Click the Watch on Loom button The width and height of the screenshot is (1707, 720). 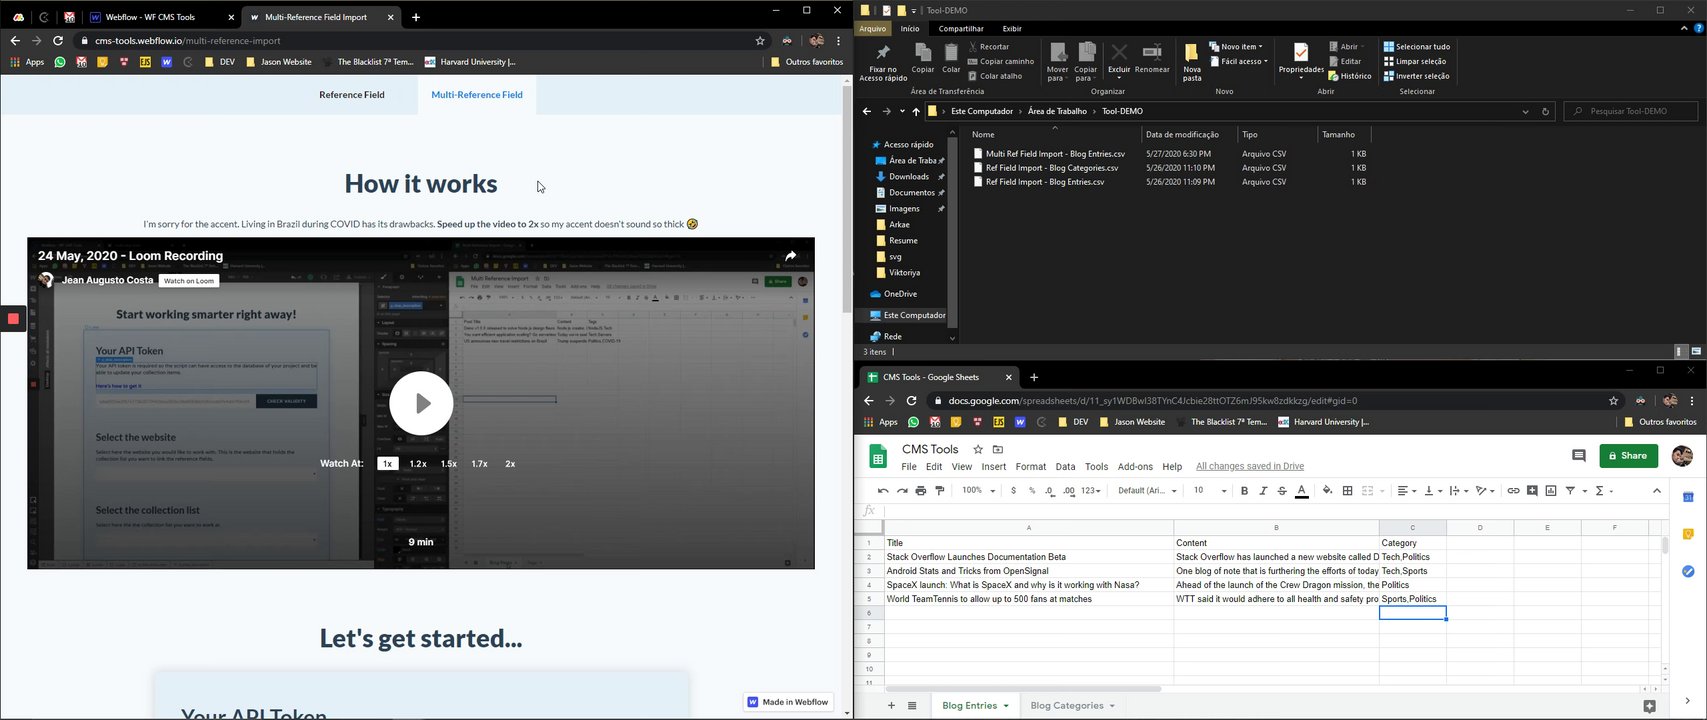point(189,281)
